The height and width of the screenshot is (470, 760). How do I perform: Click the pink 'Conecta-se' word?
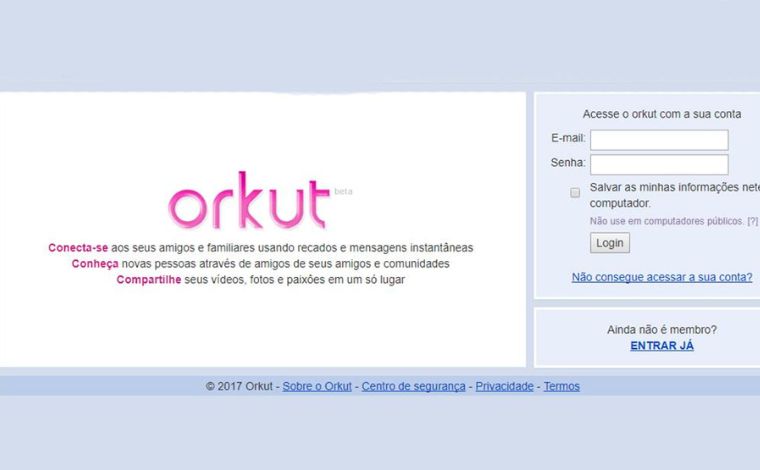point(78,248)
